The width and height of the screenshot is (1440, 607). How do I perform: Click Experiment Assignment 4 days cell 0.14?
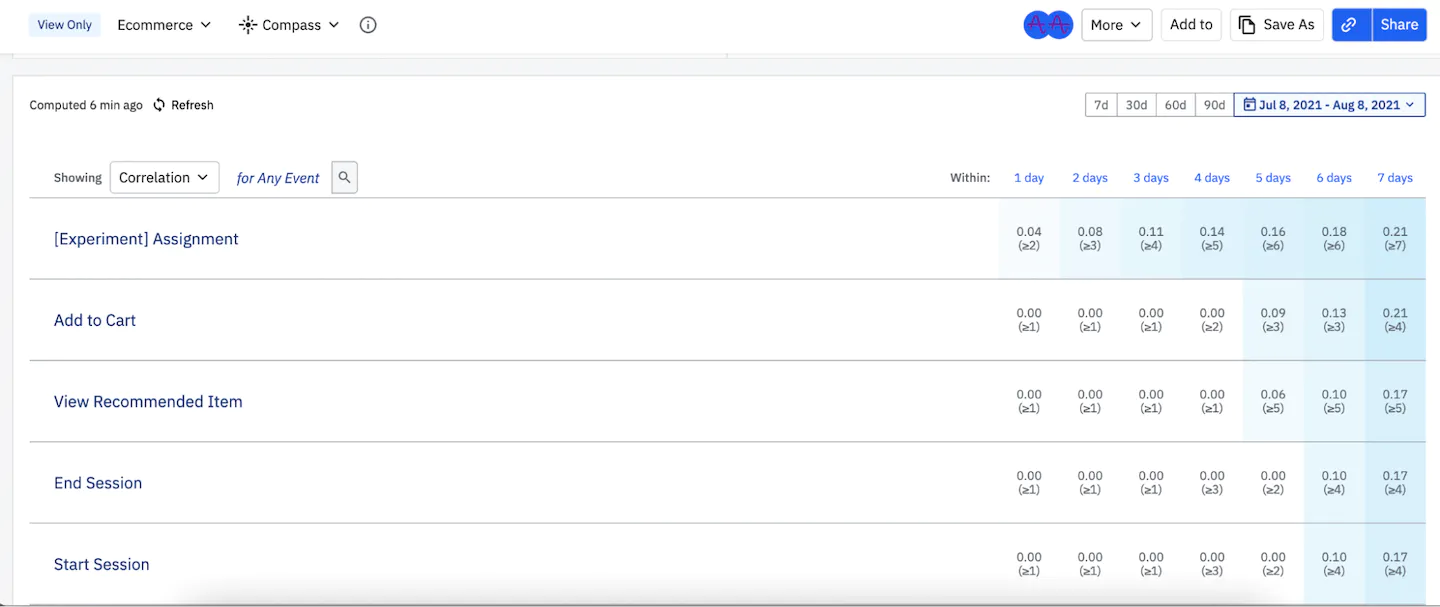tap(1212, 239)
